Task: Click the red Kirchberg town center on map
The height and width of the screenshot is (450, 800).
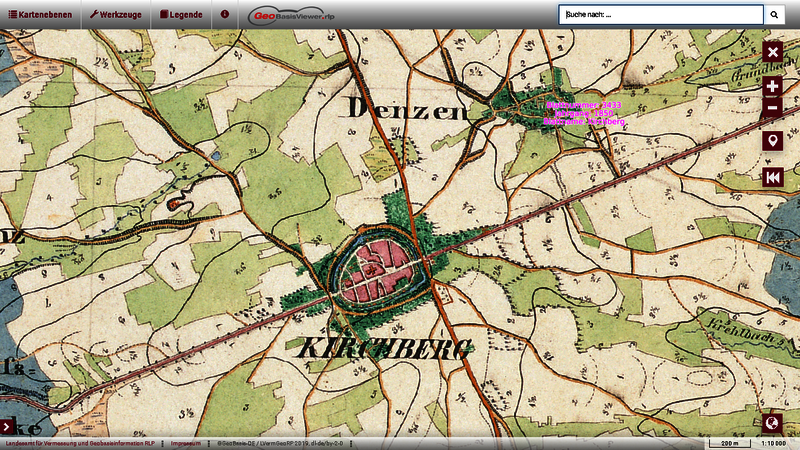Action: click(x=378, y=271)
